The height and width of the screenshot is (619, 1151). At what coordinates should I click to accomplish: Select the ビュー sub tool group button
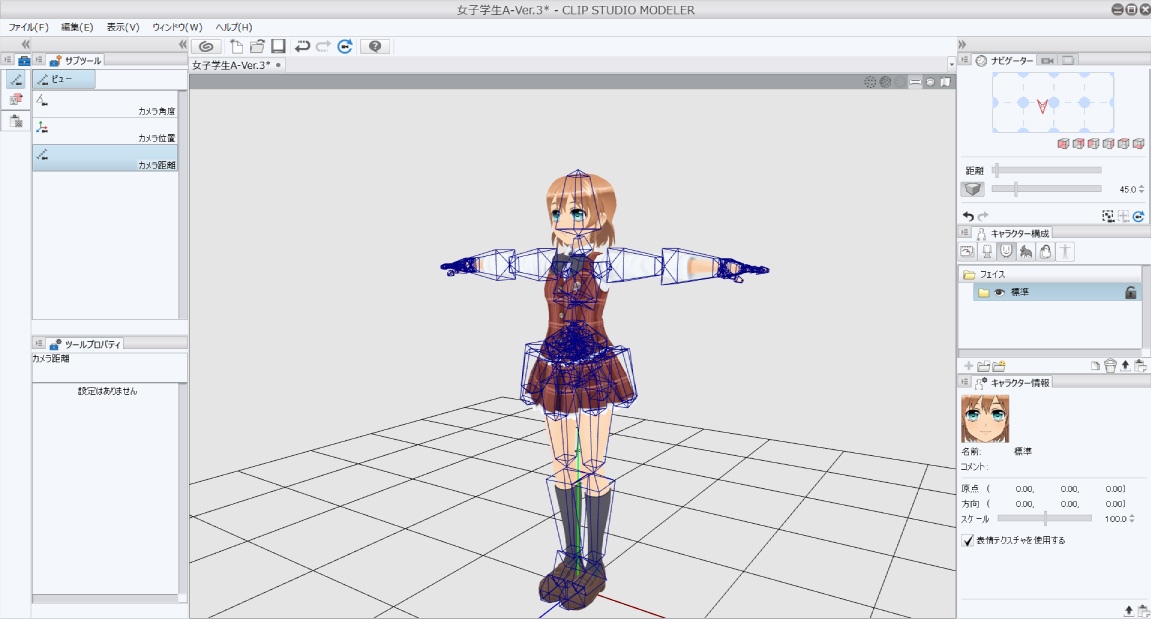click(64, 79)
